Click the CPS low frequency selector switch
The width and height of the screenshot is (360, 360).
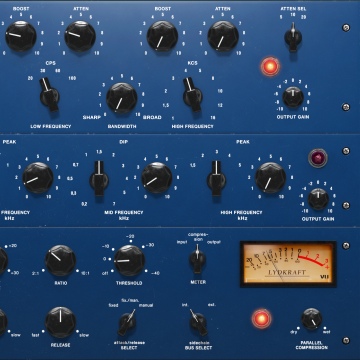49,94
